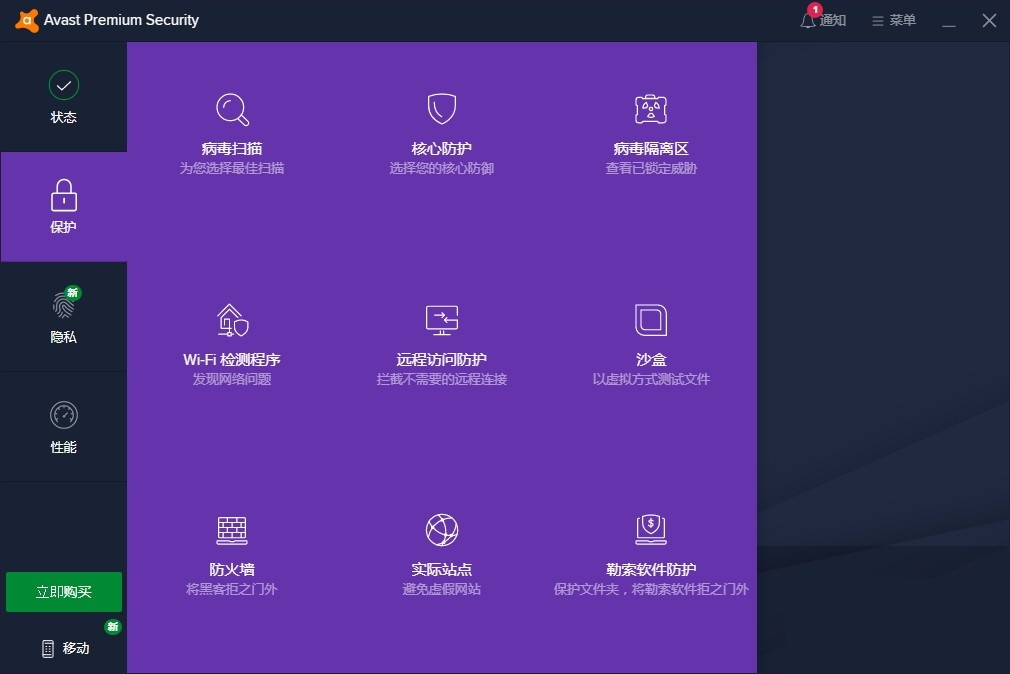Open 勒索软件防护 (Ransomware Shield)
The image size is (1010, 674).
651,550
